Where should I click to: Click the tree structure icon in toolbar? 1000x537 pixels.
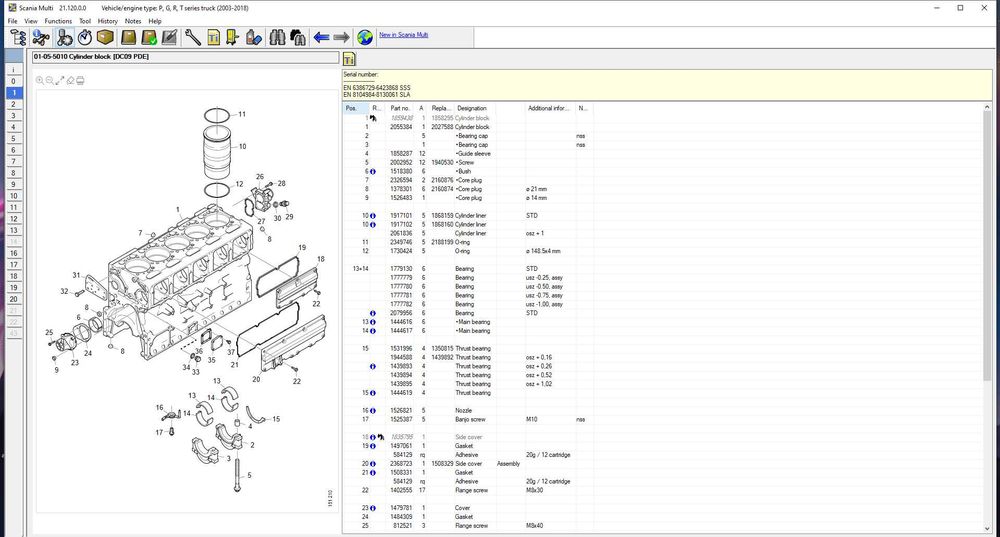tap(17, 38)
